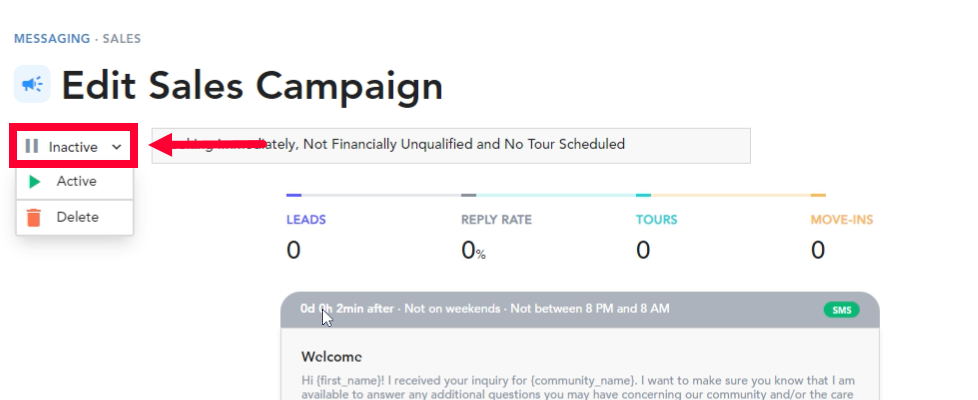
Task: Click the pause icon beside Inactive
Action: (x=32, y=147)
